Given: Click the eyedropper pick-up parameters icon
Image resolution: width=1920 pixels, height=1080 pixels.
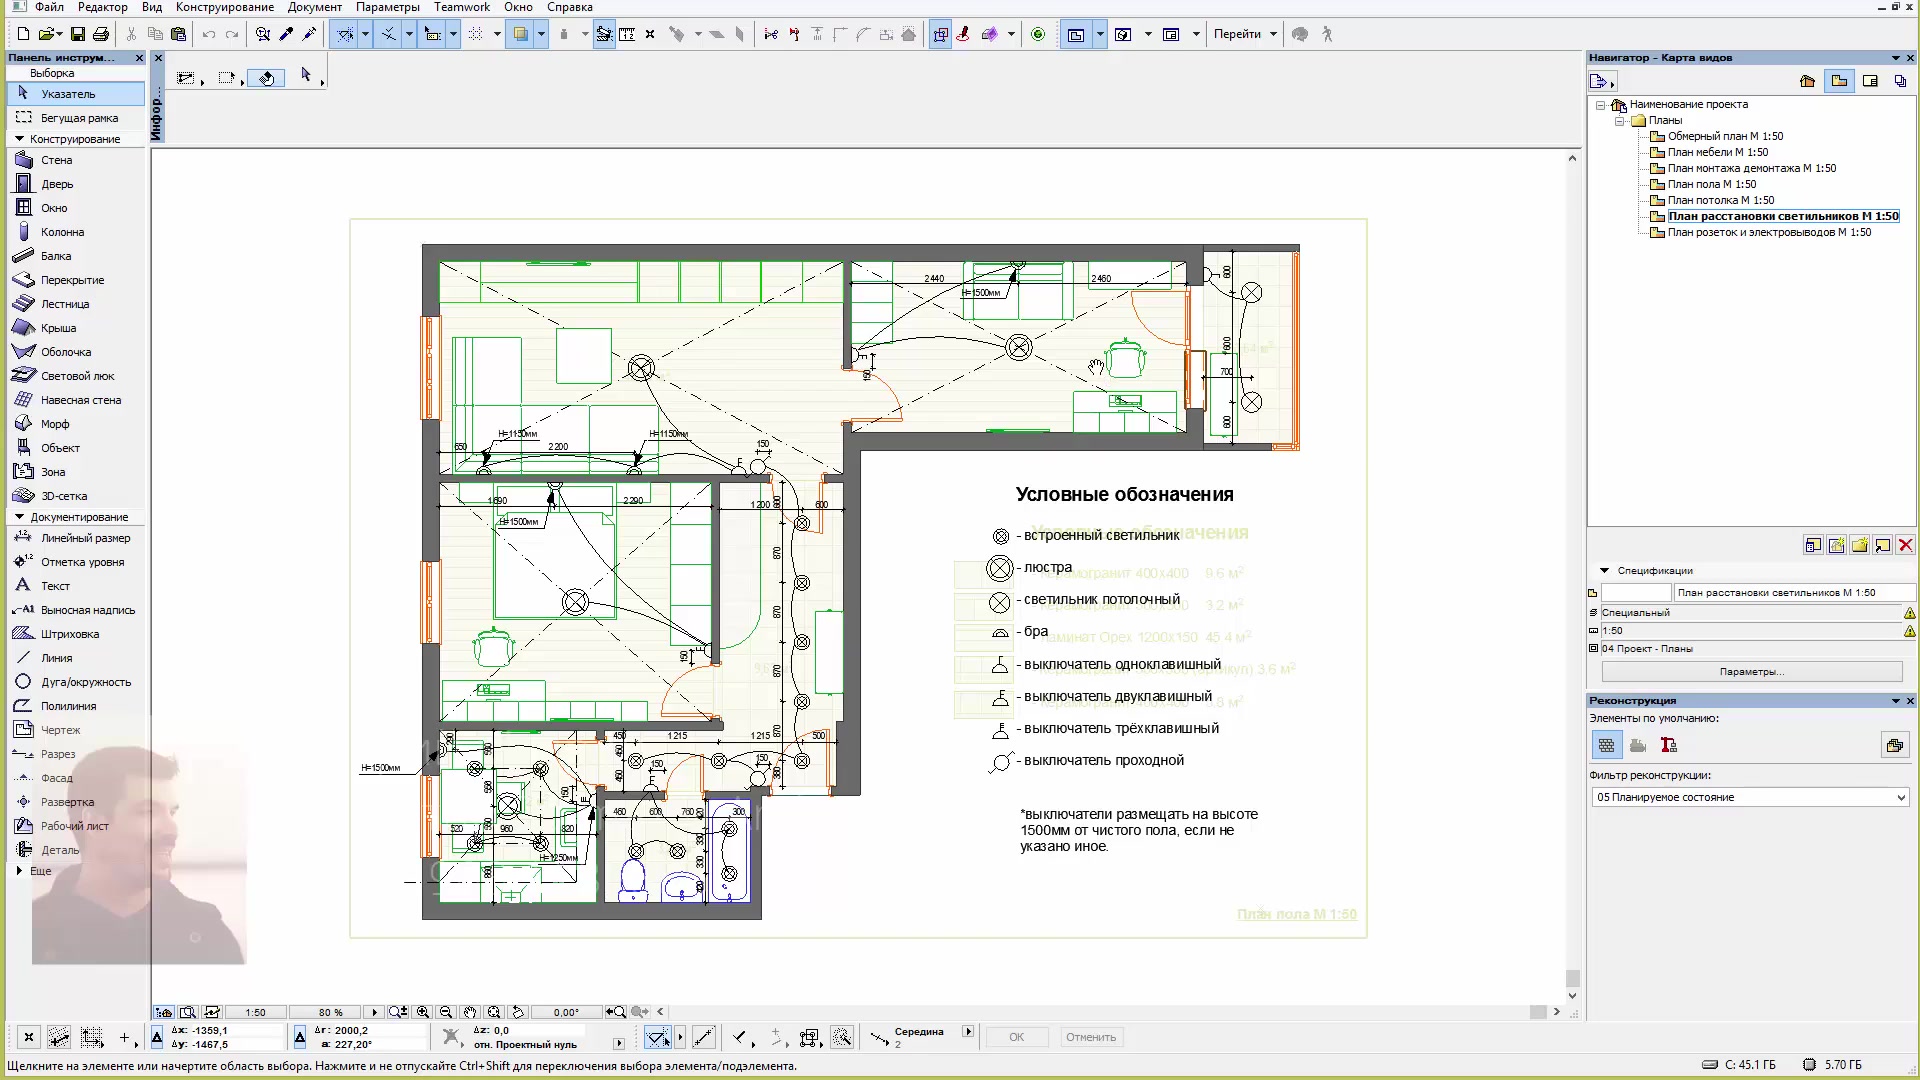Looking at the screenshot, I should pyautogui.click(x=286, y=34).
